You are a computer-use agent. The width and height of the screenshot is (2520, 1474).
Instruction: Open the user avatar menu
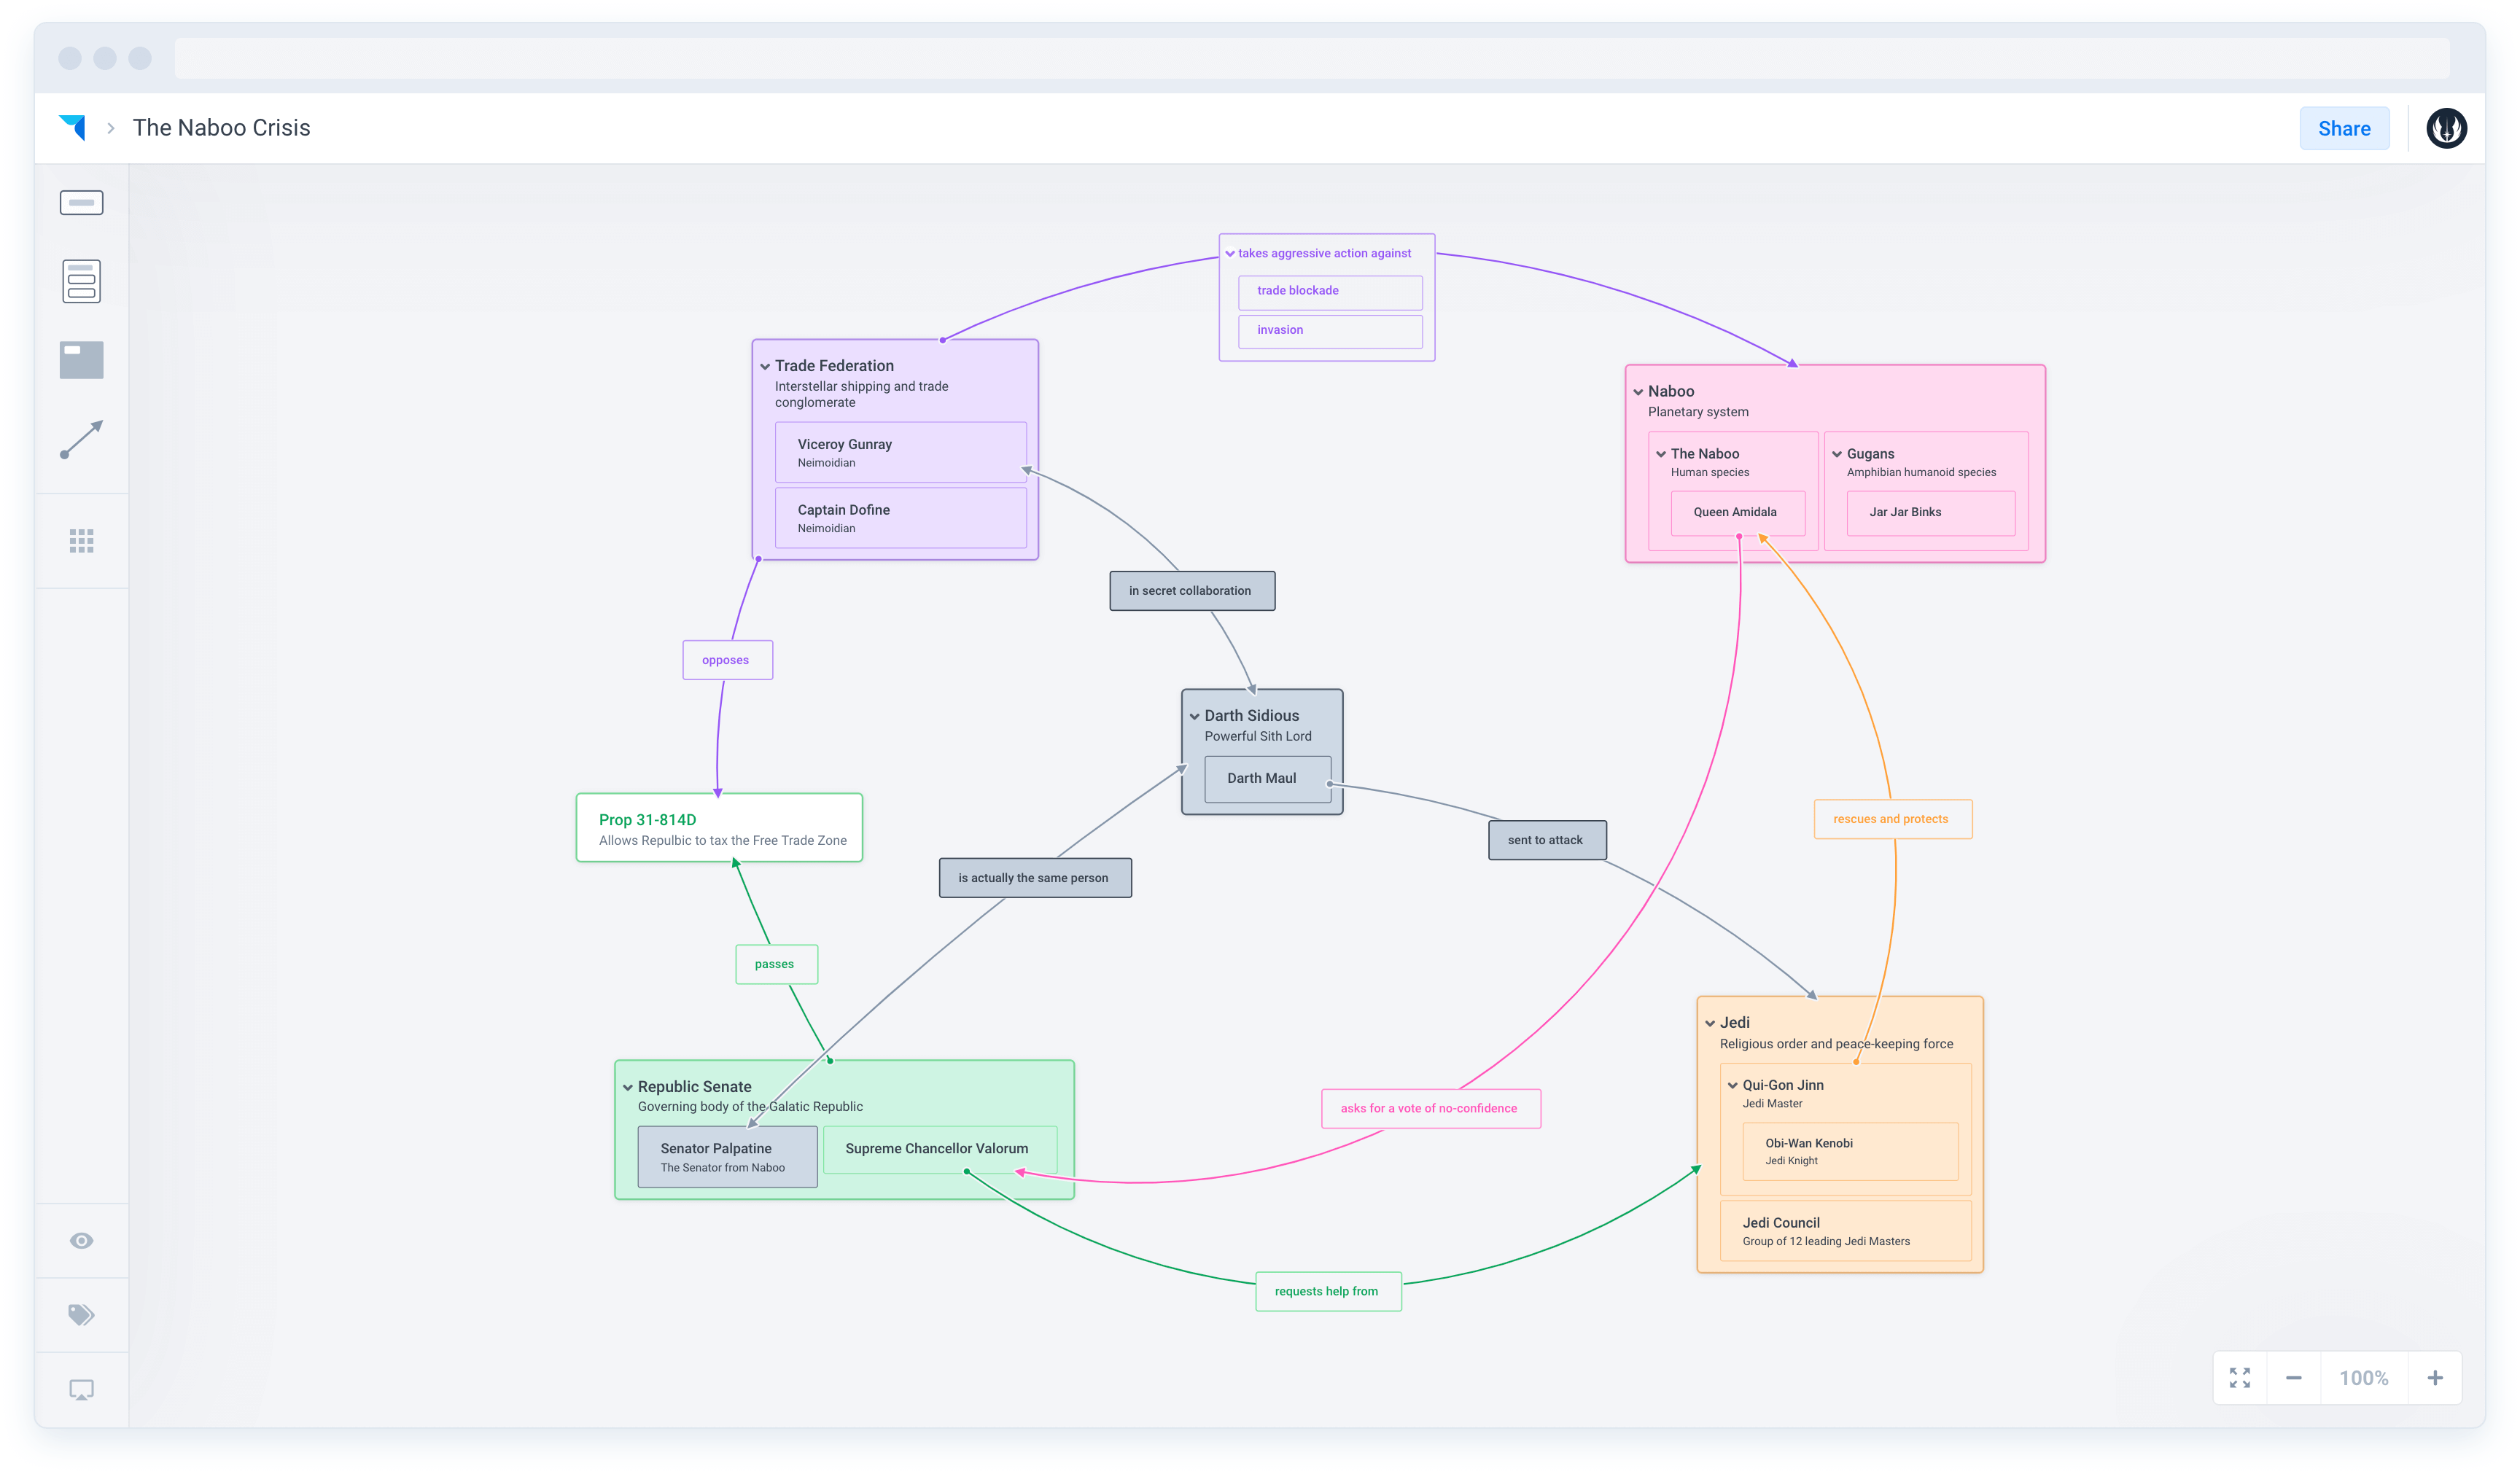[x=2446, y=128]
